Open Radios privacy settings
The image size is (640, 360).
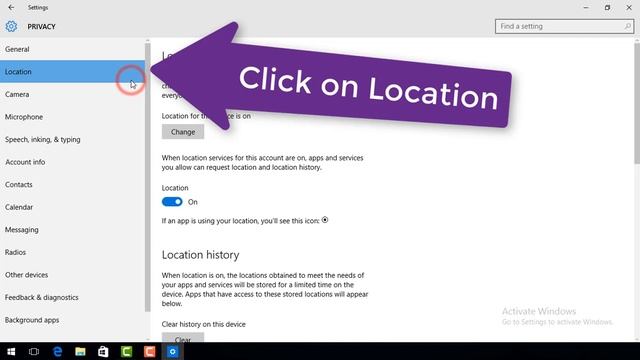[x=72, y=252]
